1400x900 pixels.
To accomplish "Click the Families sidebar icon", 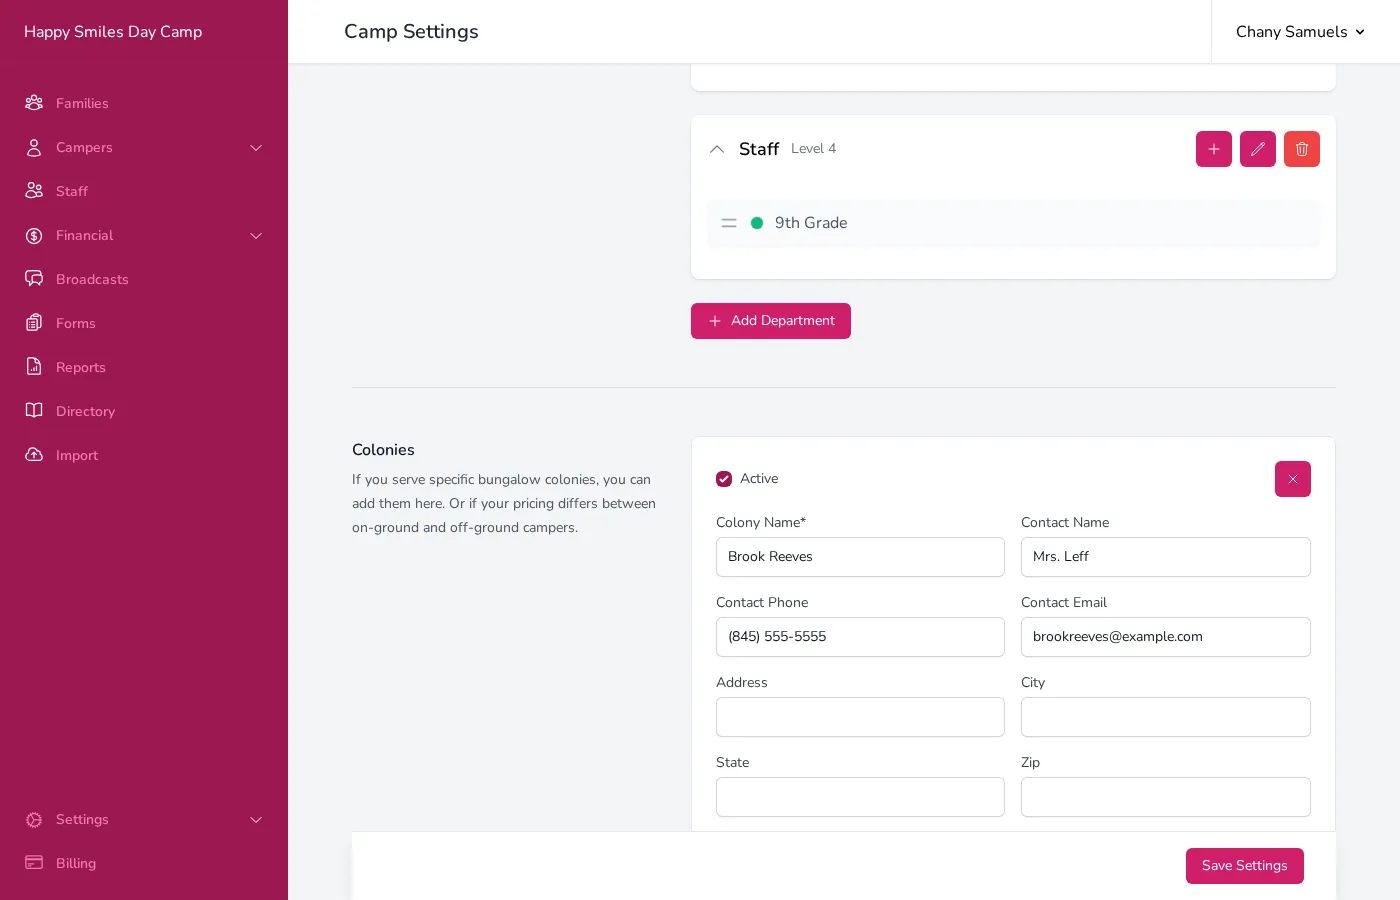I will pyautogui.click(x=34, y=103).
